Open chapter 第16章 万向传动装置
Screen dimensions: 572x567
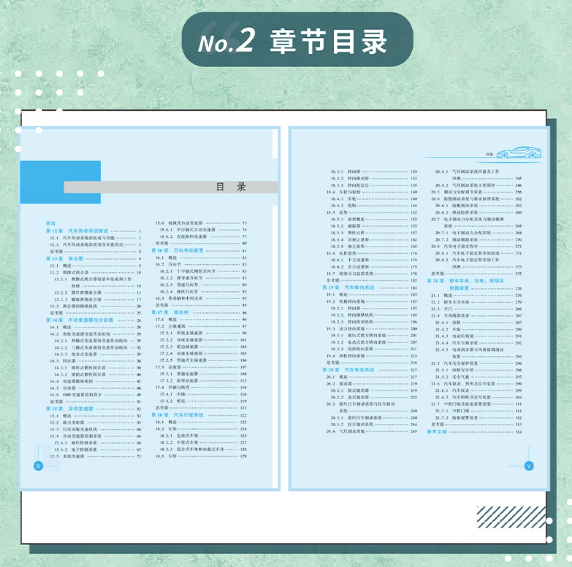click(x=199, y=250)
